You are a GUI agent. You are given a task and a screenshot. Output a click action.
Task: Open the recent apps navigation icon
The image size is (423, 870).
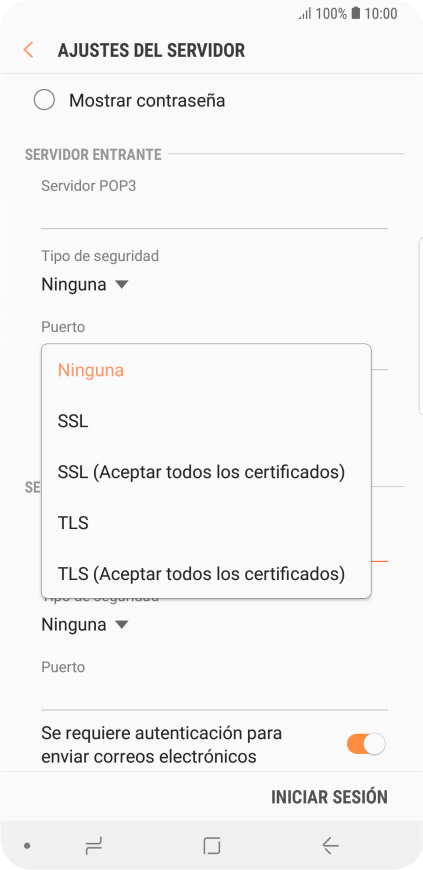(93, 846)
